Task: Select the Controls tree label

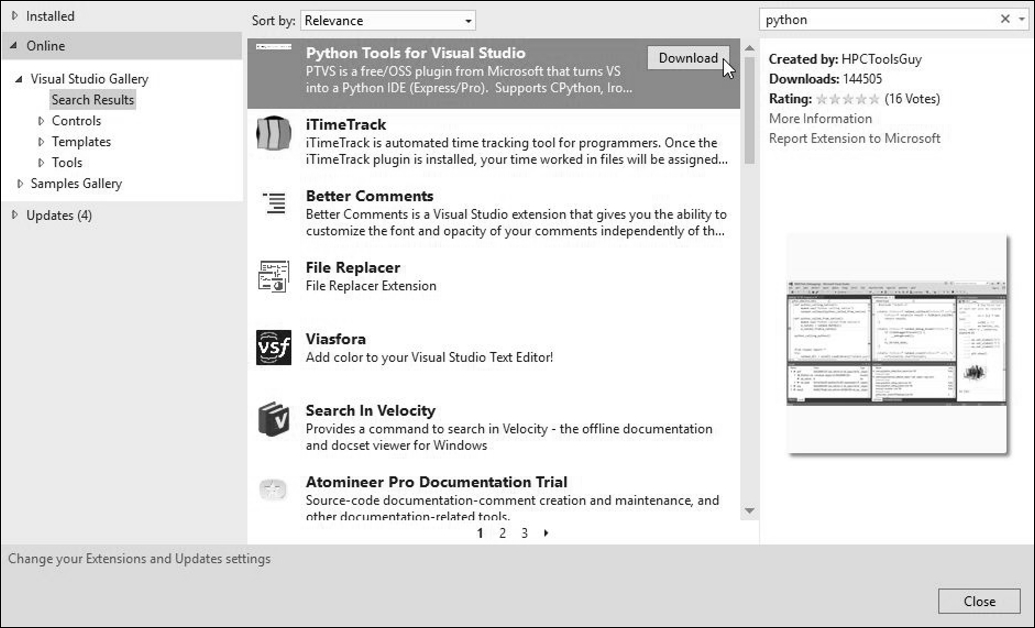Action: 77,121
